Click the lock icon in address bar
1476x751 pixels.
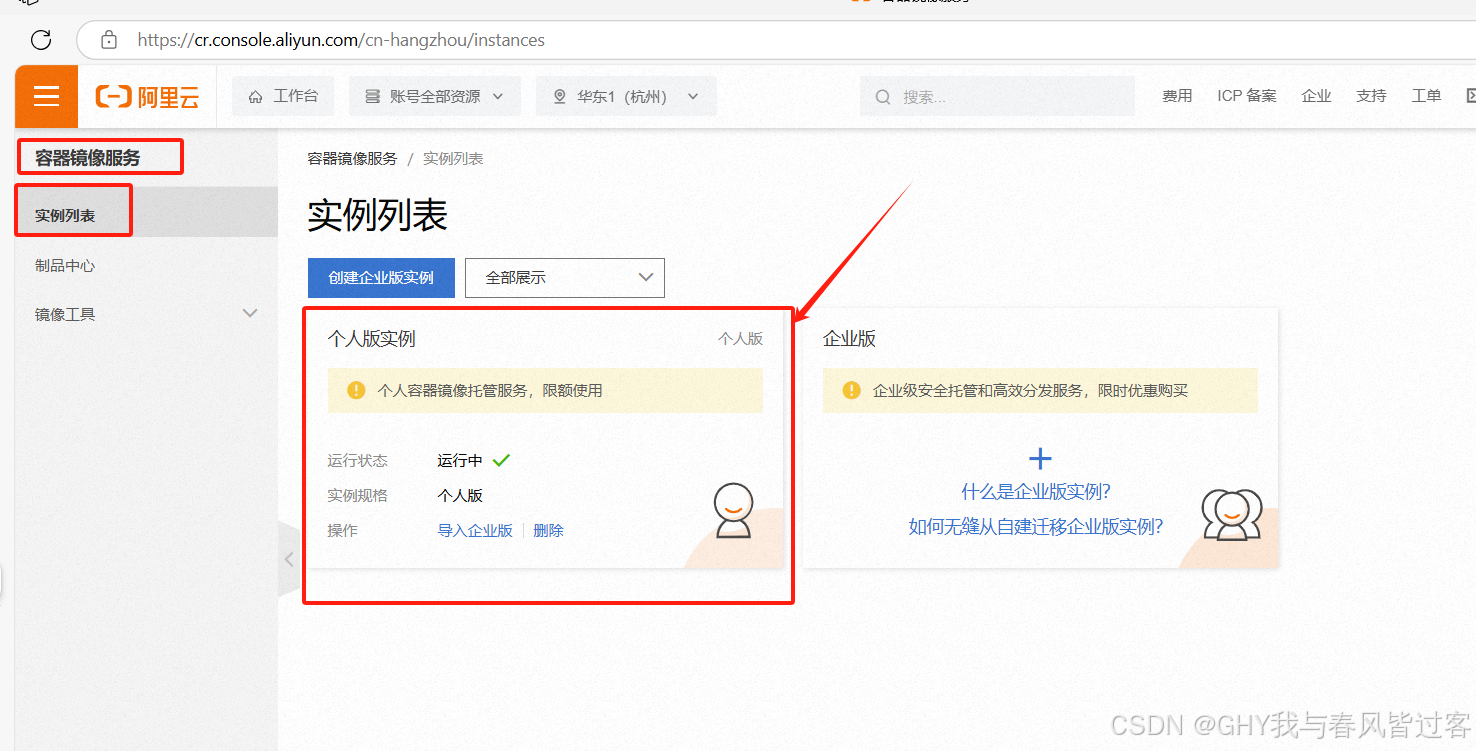[x=109, y=40]
